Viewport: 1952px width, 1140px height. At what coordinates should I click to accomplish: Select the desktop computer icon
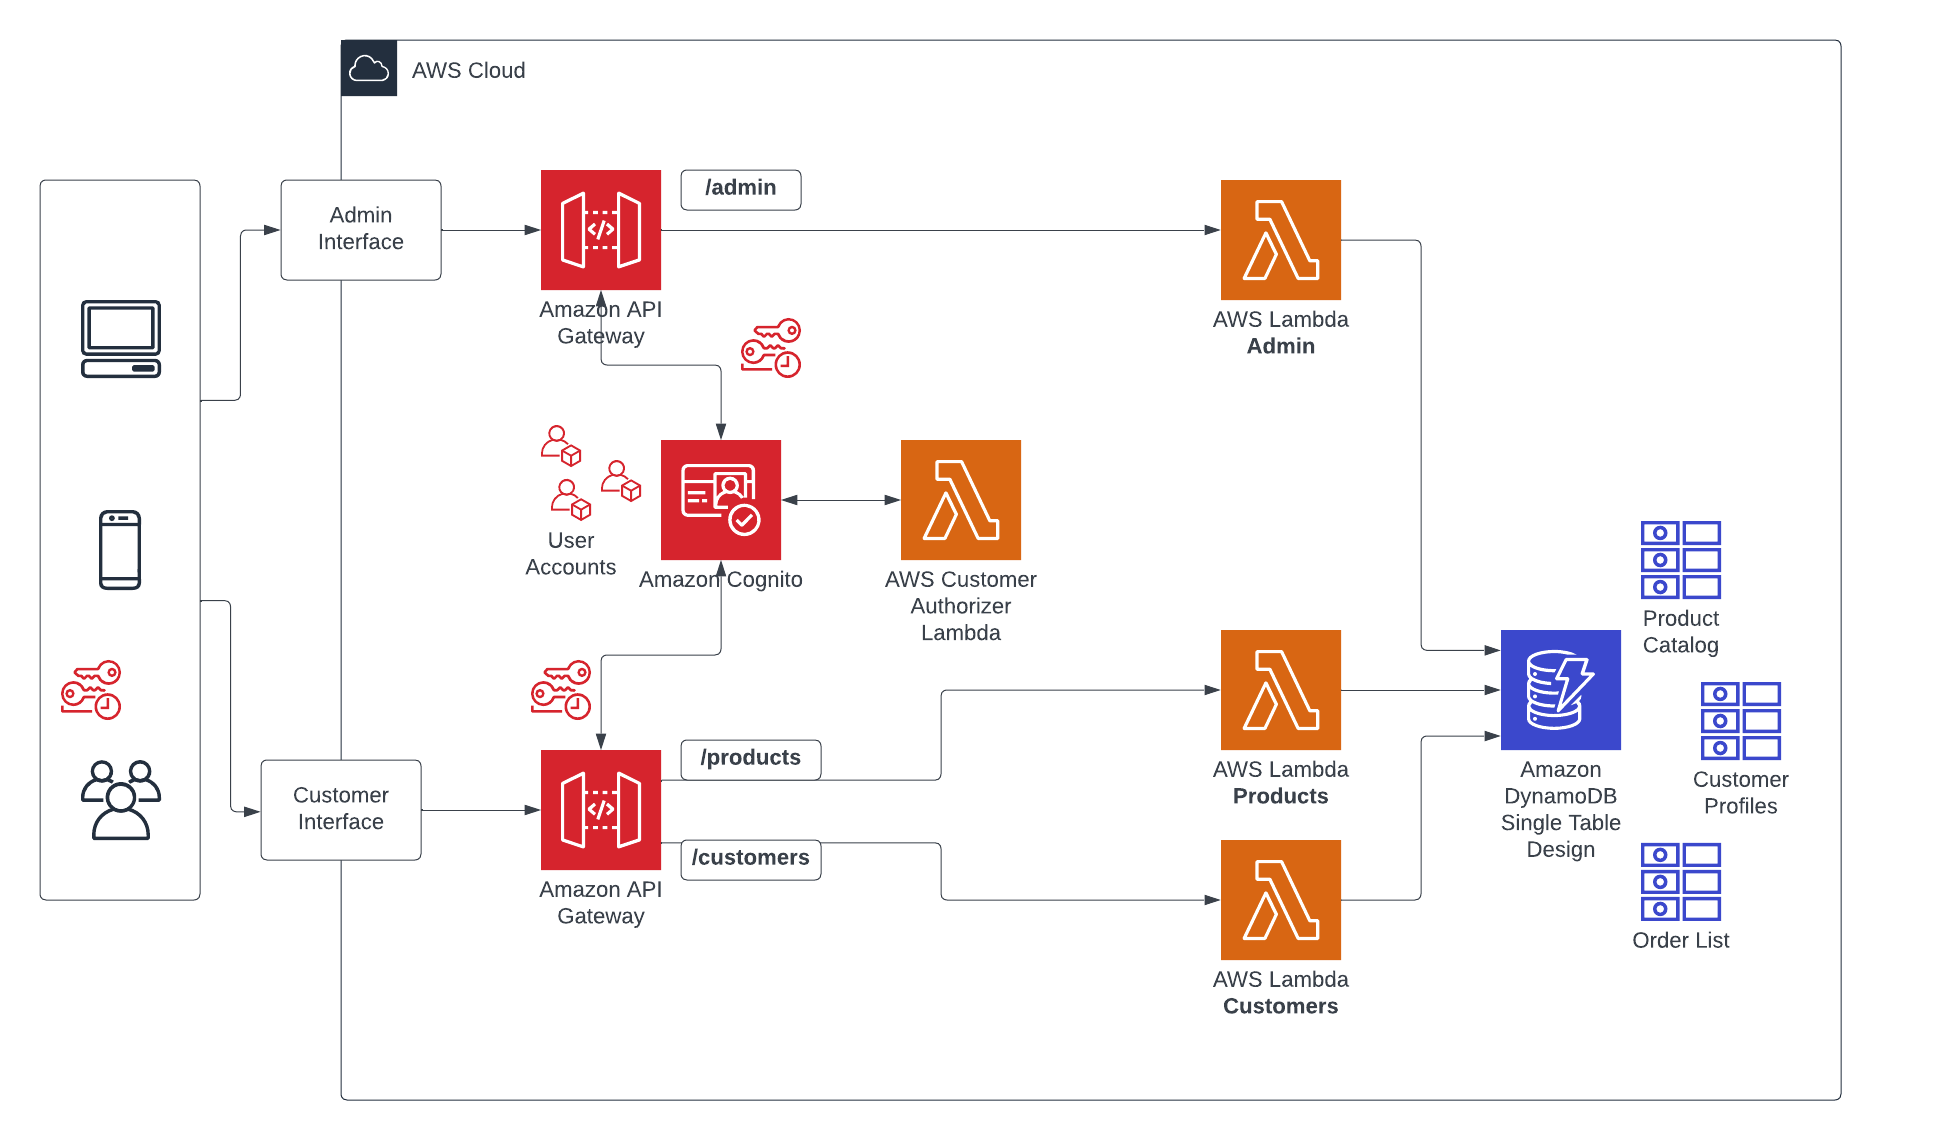(x=121, y=339)
